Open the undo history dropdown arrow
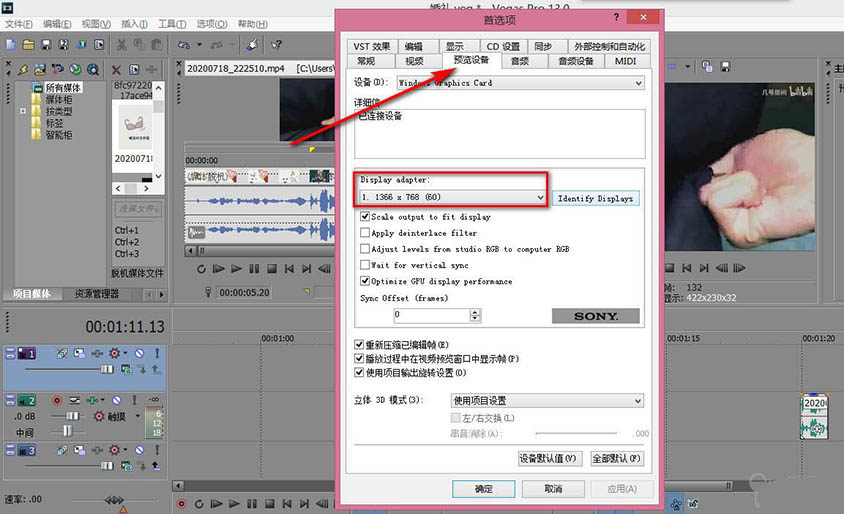The width and height of the screenshot is (844, 514). click(199, 45)
